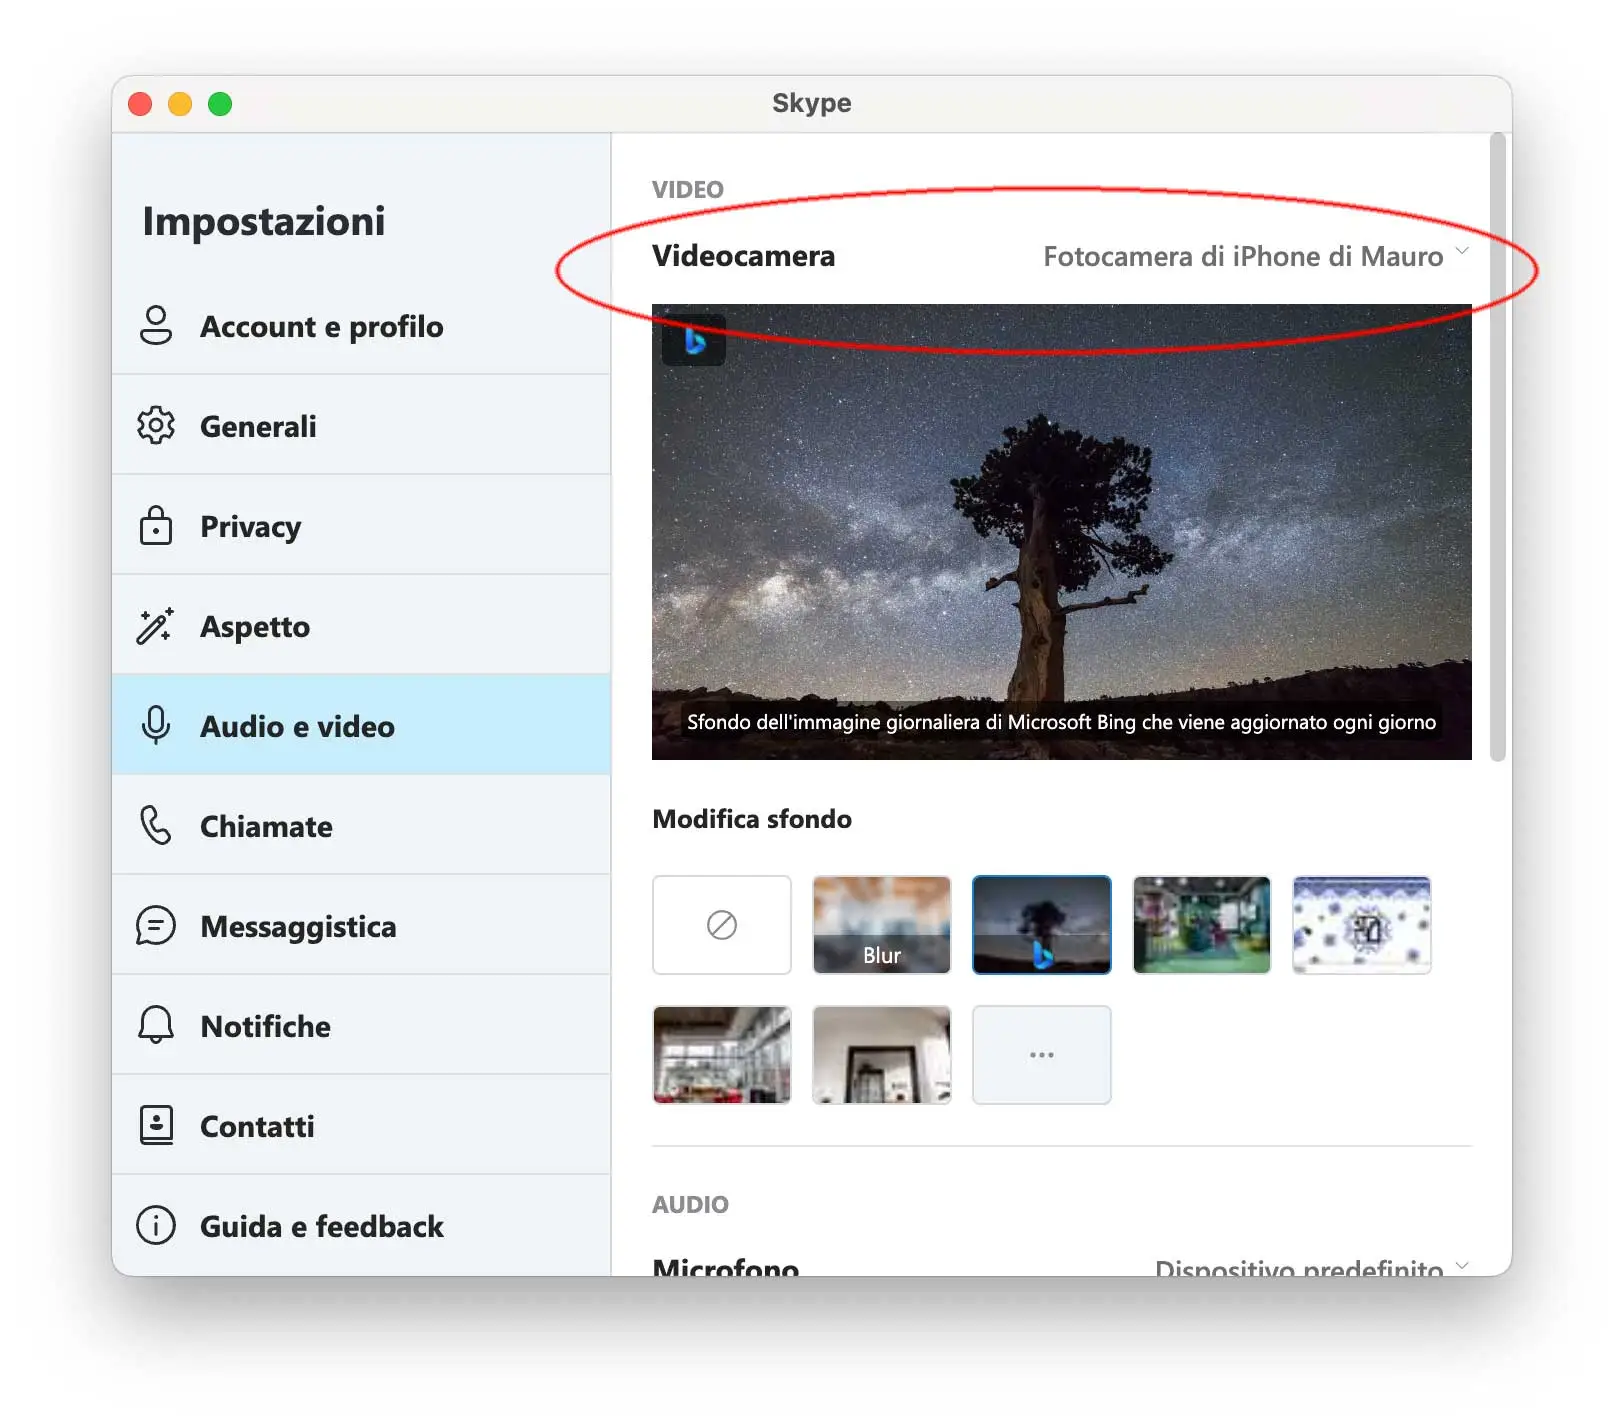The image size is (1624, 1424).
Task: Select the Account e profilo icon
Action: [157, 326]
